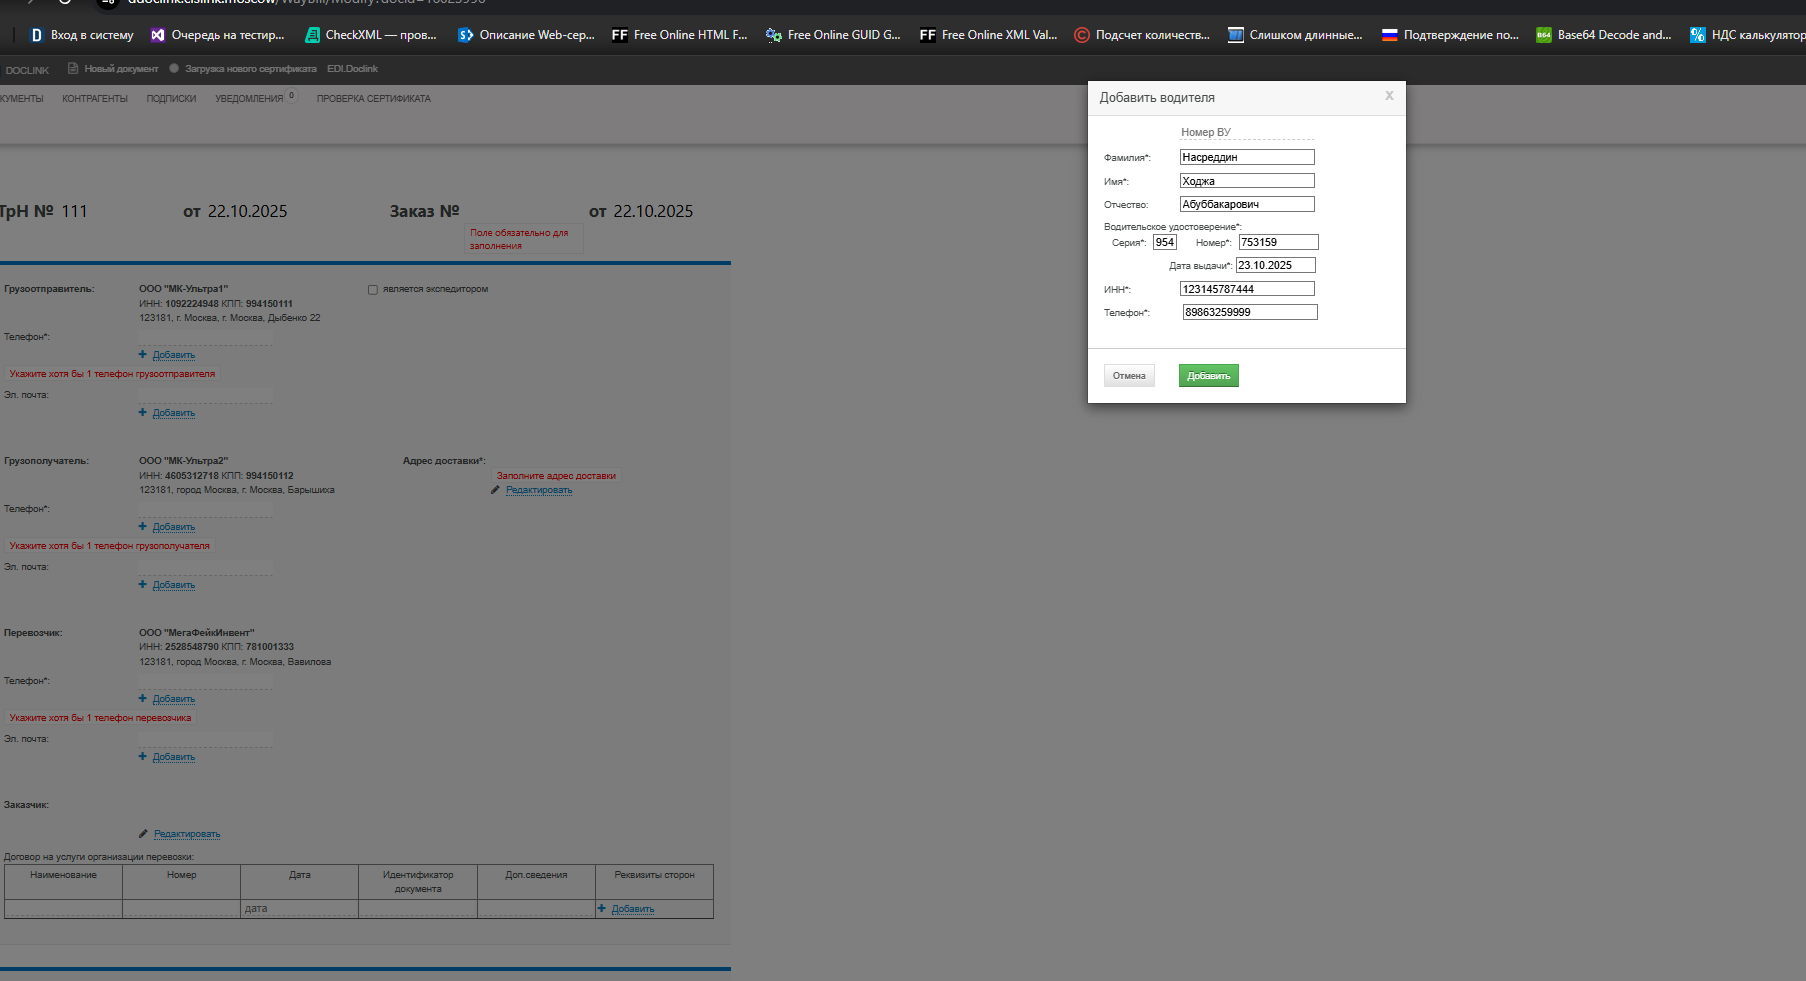Click the Имя field with Ходжа
The height and width of the screenshot is (981, 1806).
(x=1247, y=181)
